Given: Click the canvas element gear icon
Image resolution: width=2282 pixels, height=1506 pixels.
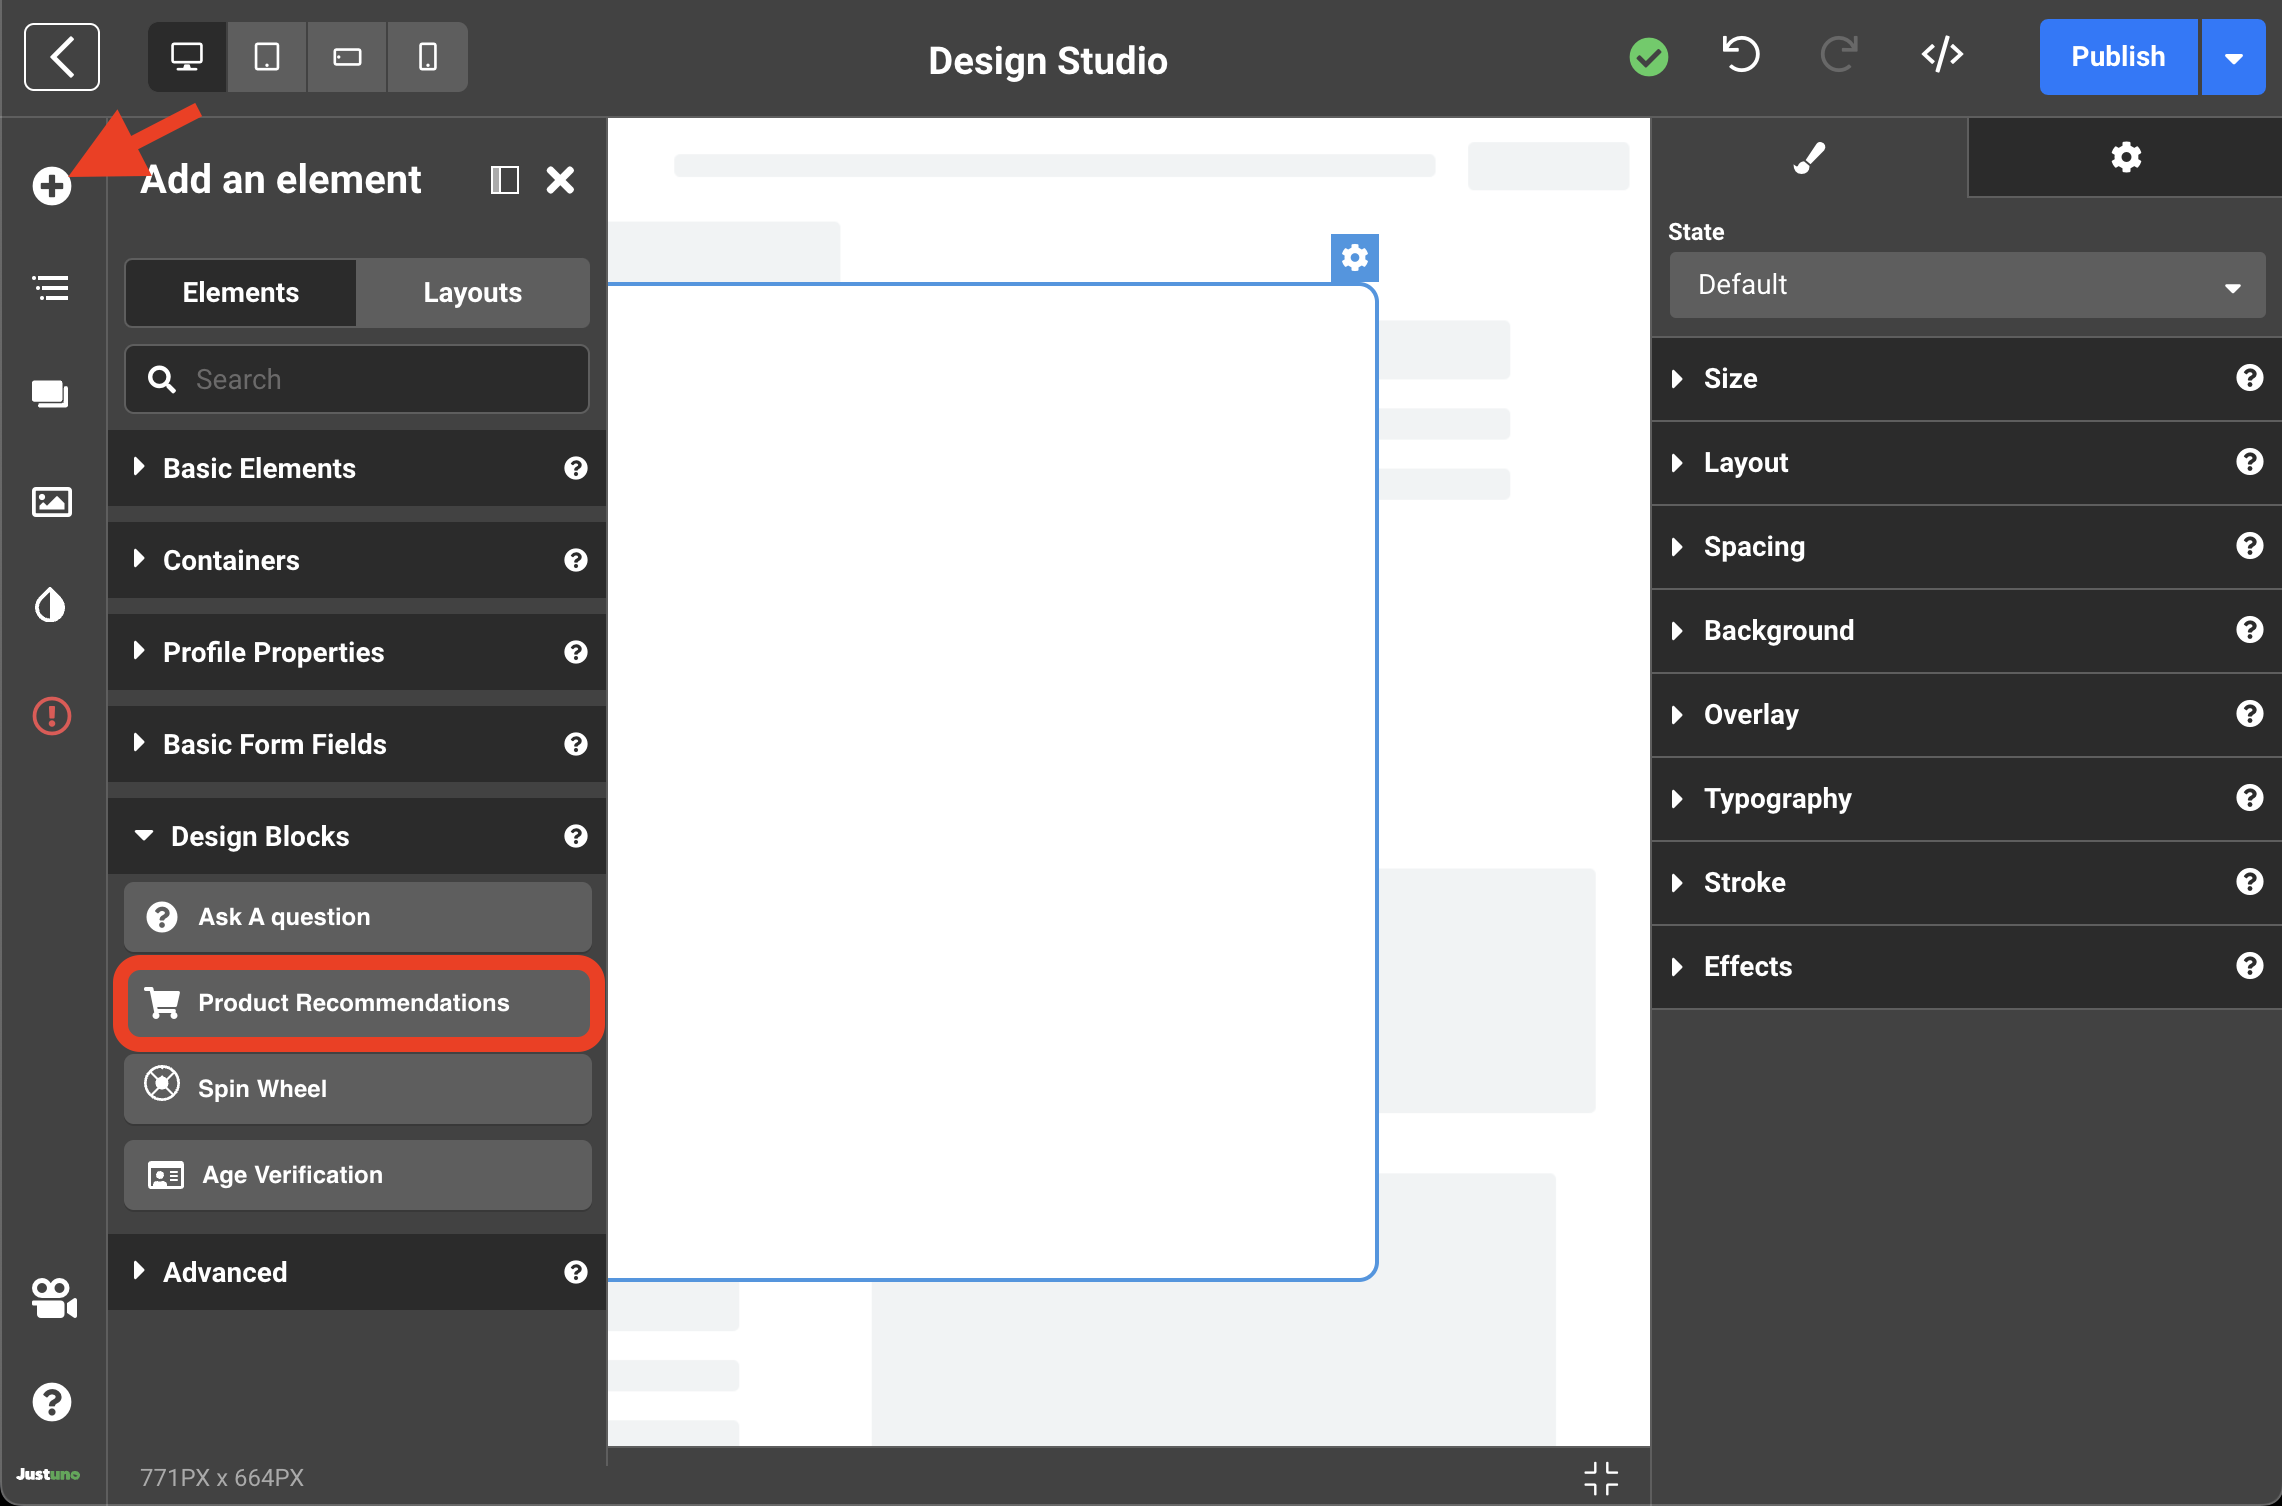Looking at the screenshot, I should pos(1354,258).
